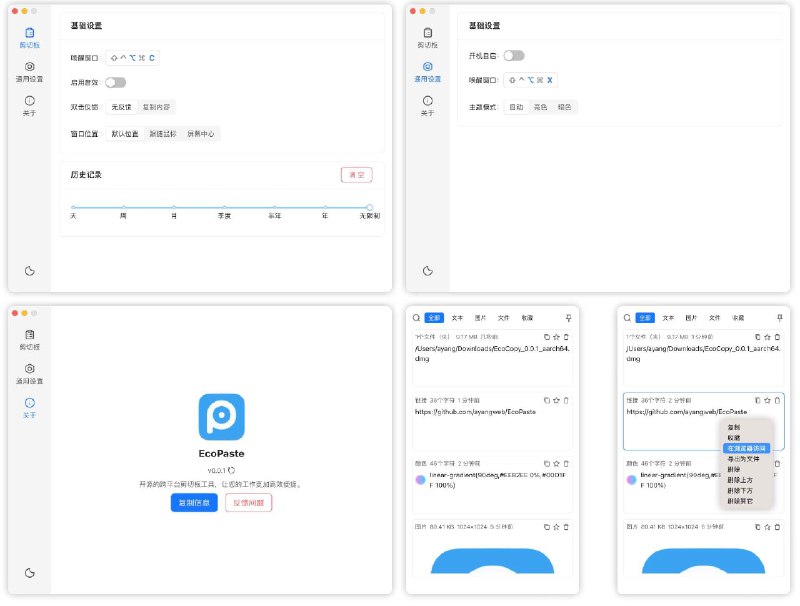Image resolution: width=800 pixels, height=606 pixels.
Task: Click the dark mode icon at sidebar bottom
Action: (x=30, y=271)
